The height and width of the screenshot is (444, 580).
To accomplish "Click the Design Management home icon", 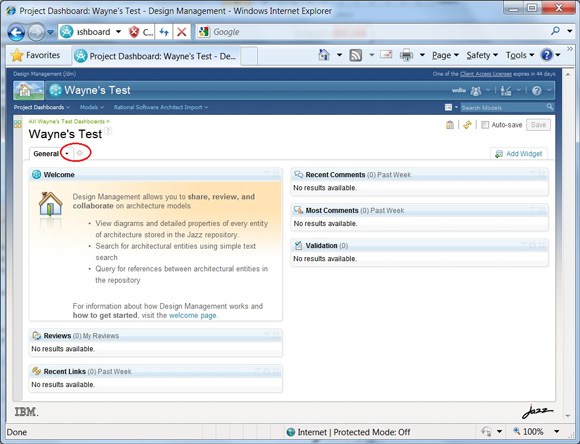I will pos(28,90).
